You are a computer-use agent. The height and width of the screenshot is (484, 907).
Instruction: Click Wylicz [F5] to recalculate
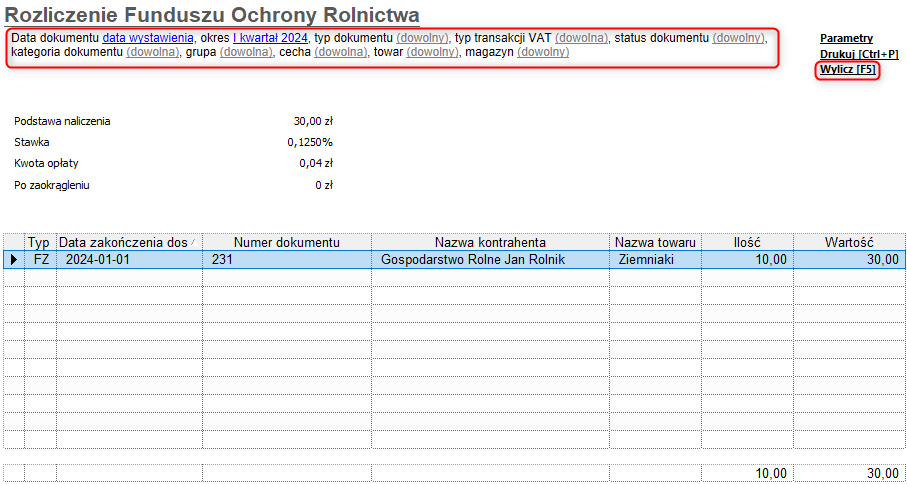847,71
